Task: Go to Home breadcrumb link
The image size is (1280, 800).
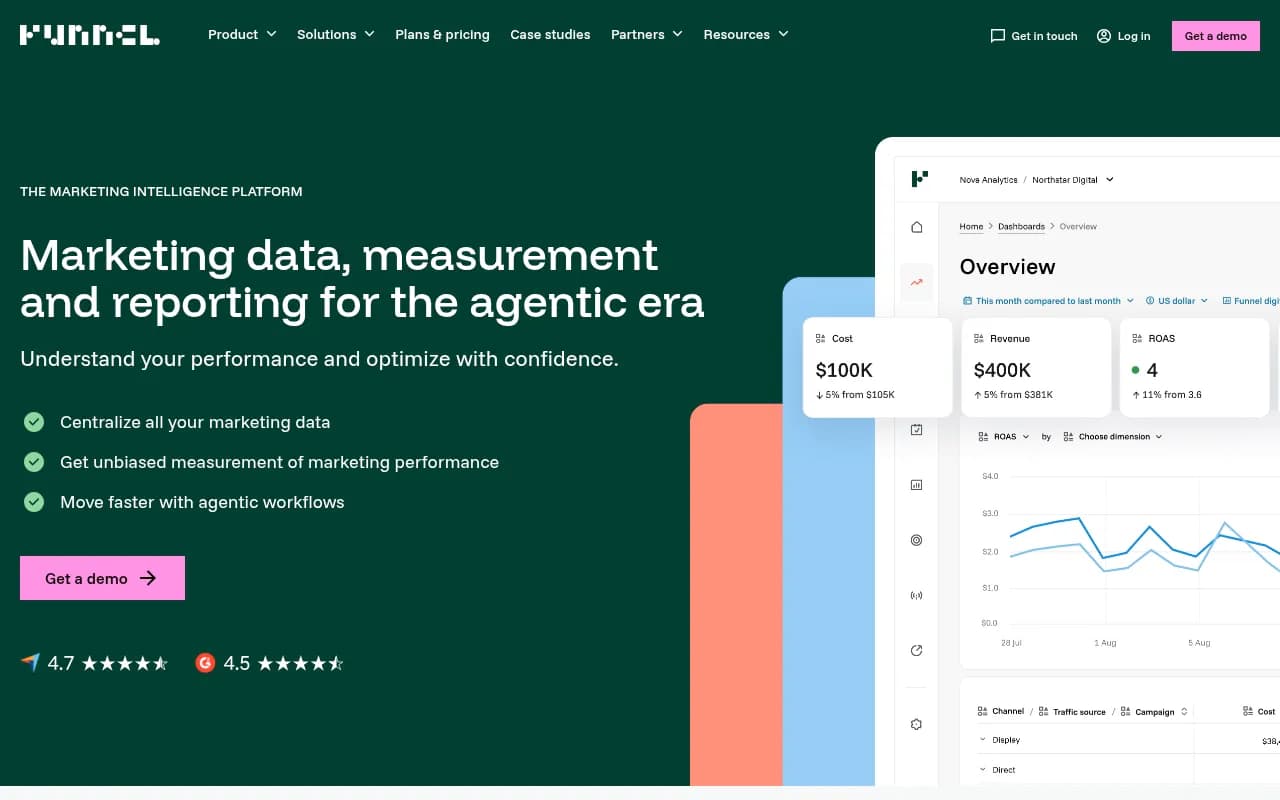Action: (971, 227)
